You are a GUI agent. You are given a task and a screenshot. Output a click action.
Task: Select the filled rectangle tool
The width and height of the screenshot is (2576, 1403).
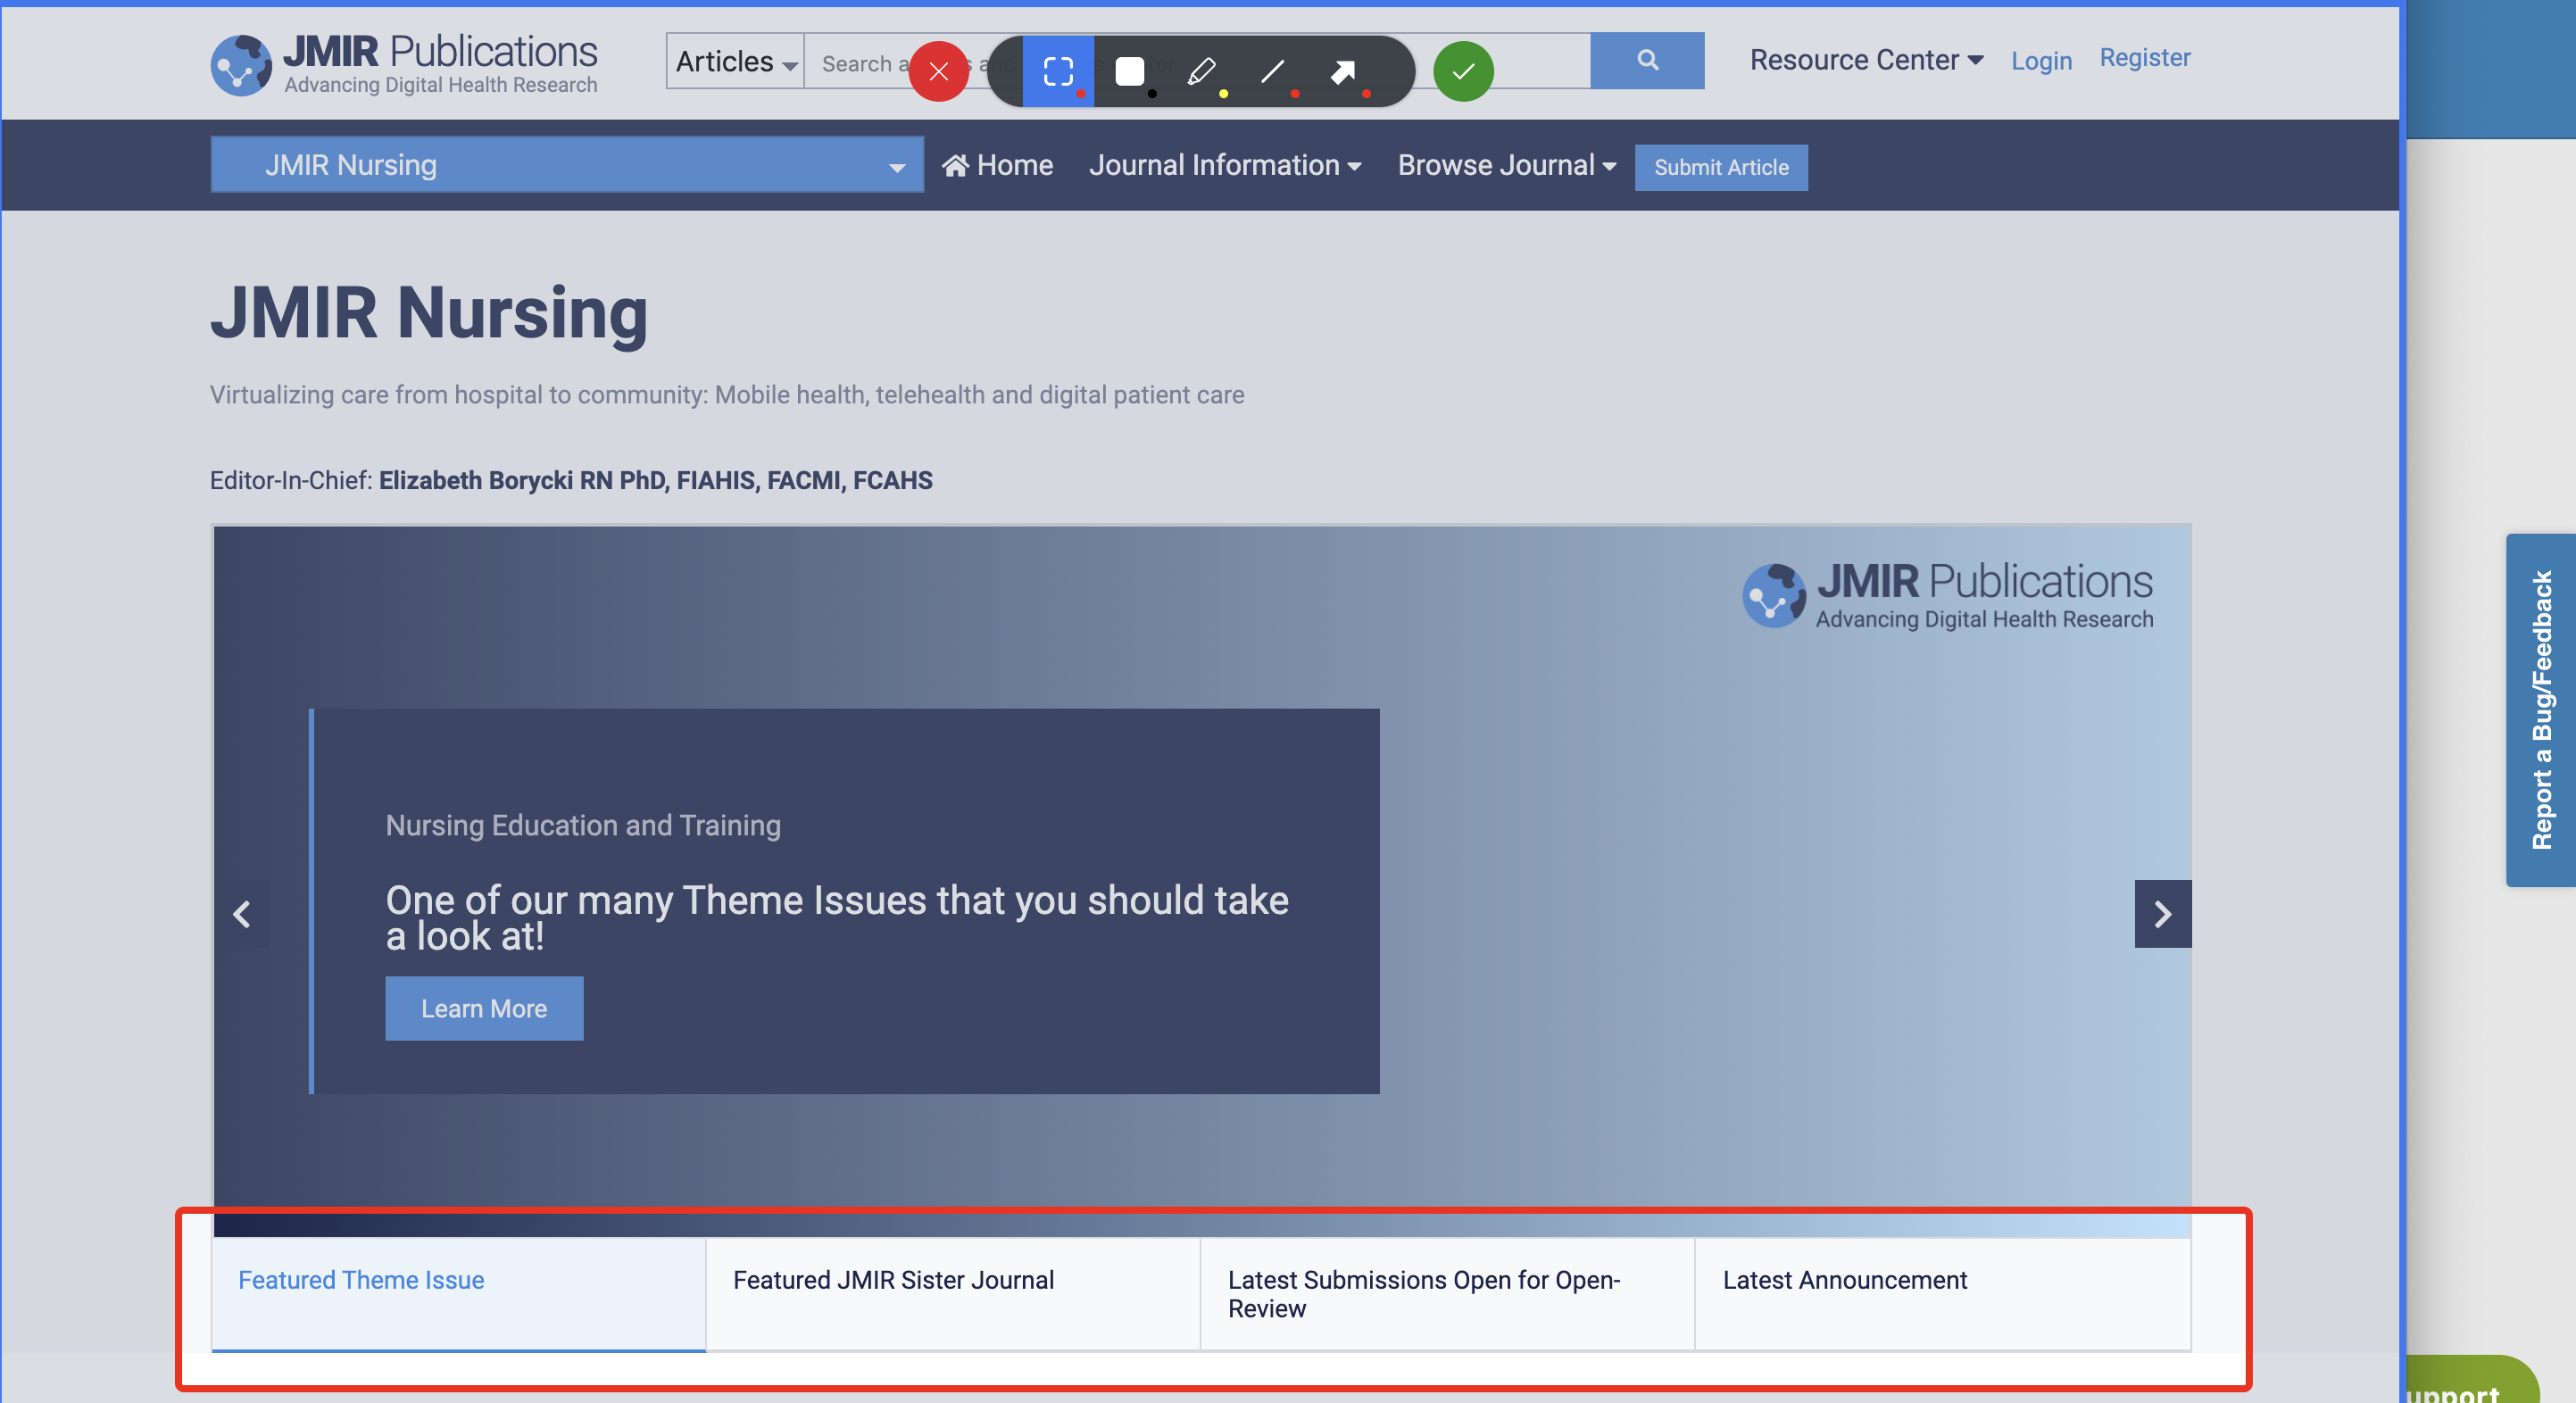1129,71
